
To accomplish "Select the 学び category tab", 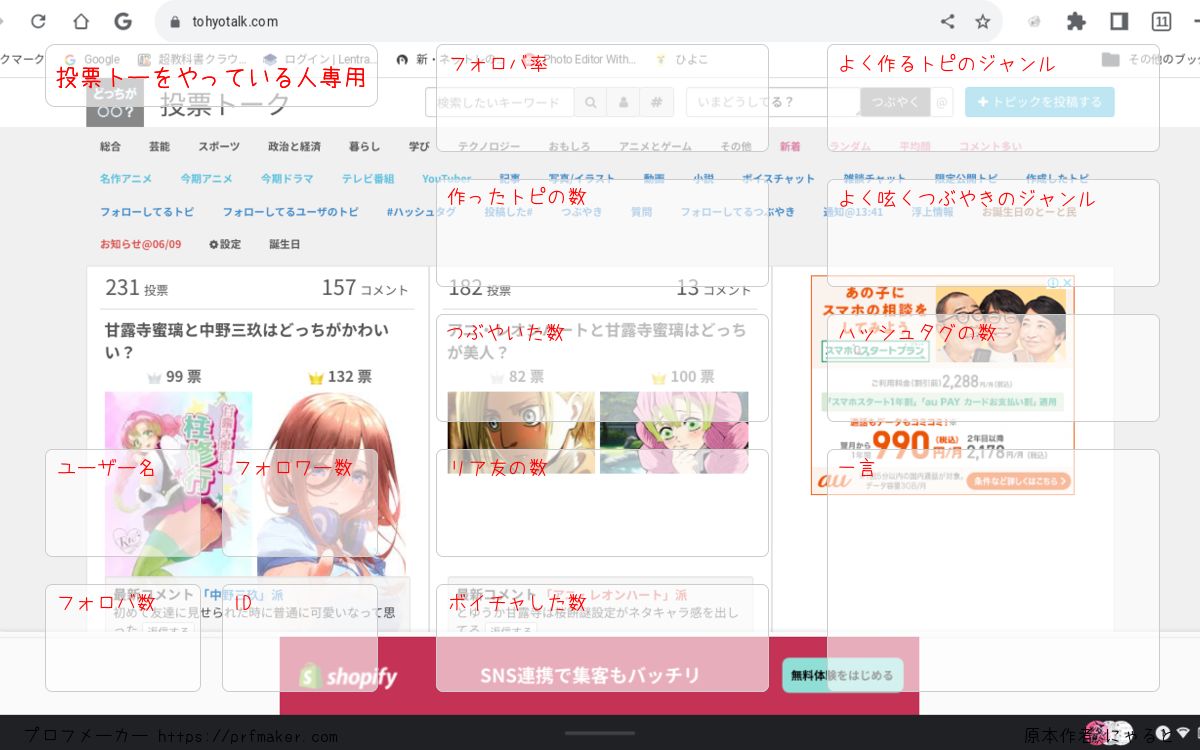I will pyautogui.click(x=419, y=146).
